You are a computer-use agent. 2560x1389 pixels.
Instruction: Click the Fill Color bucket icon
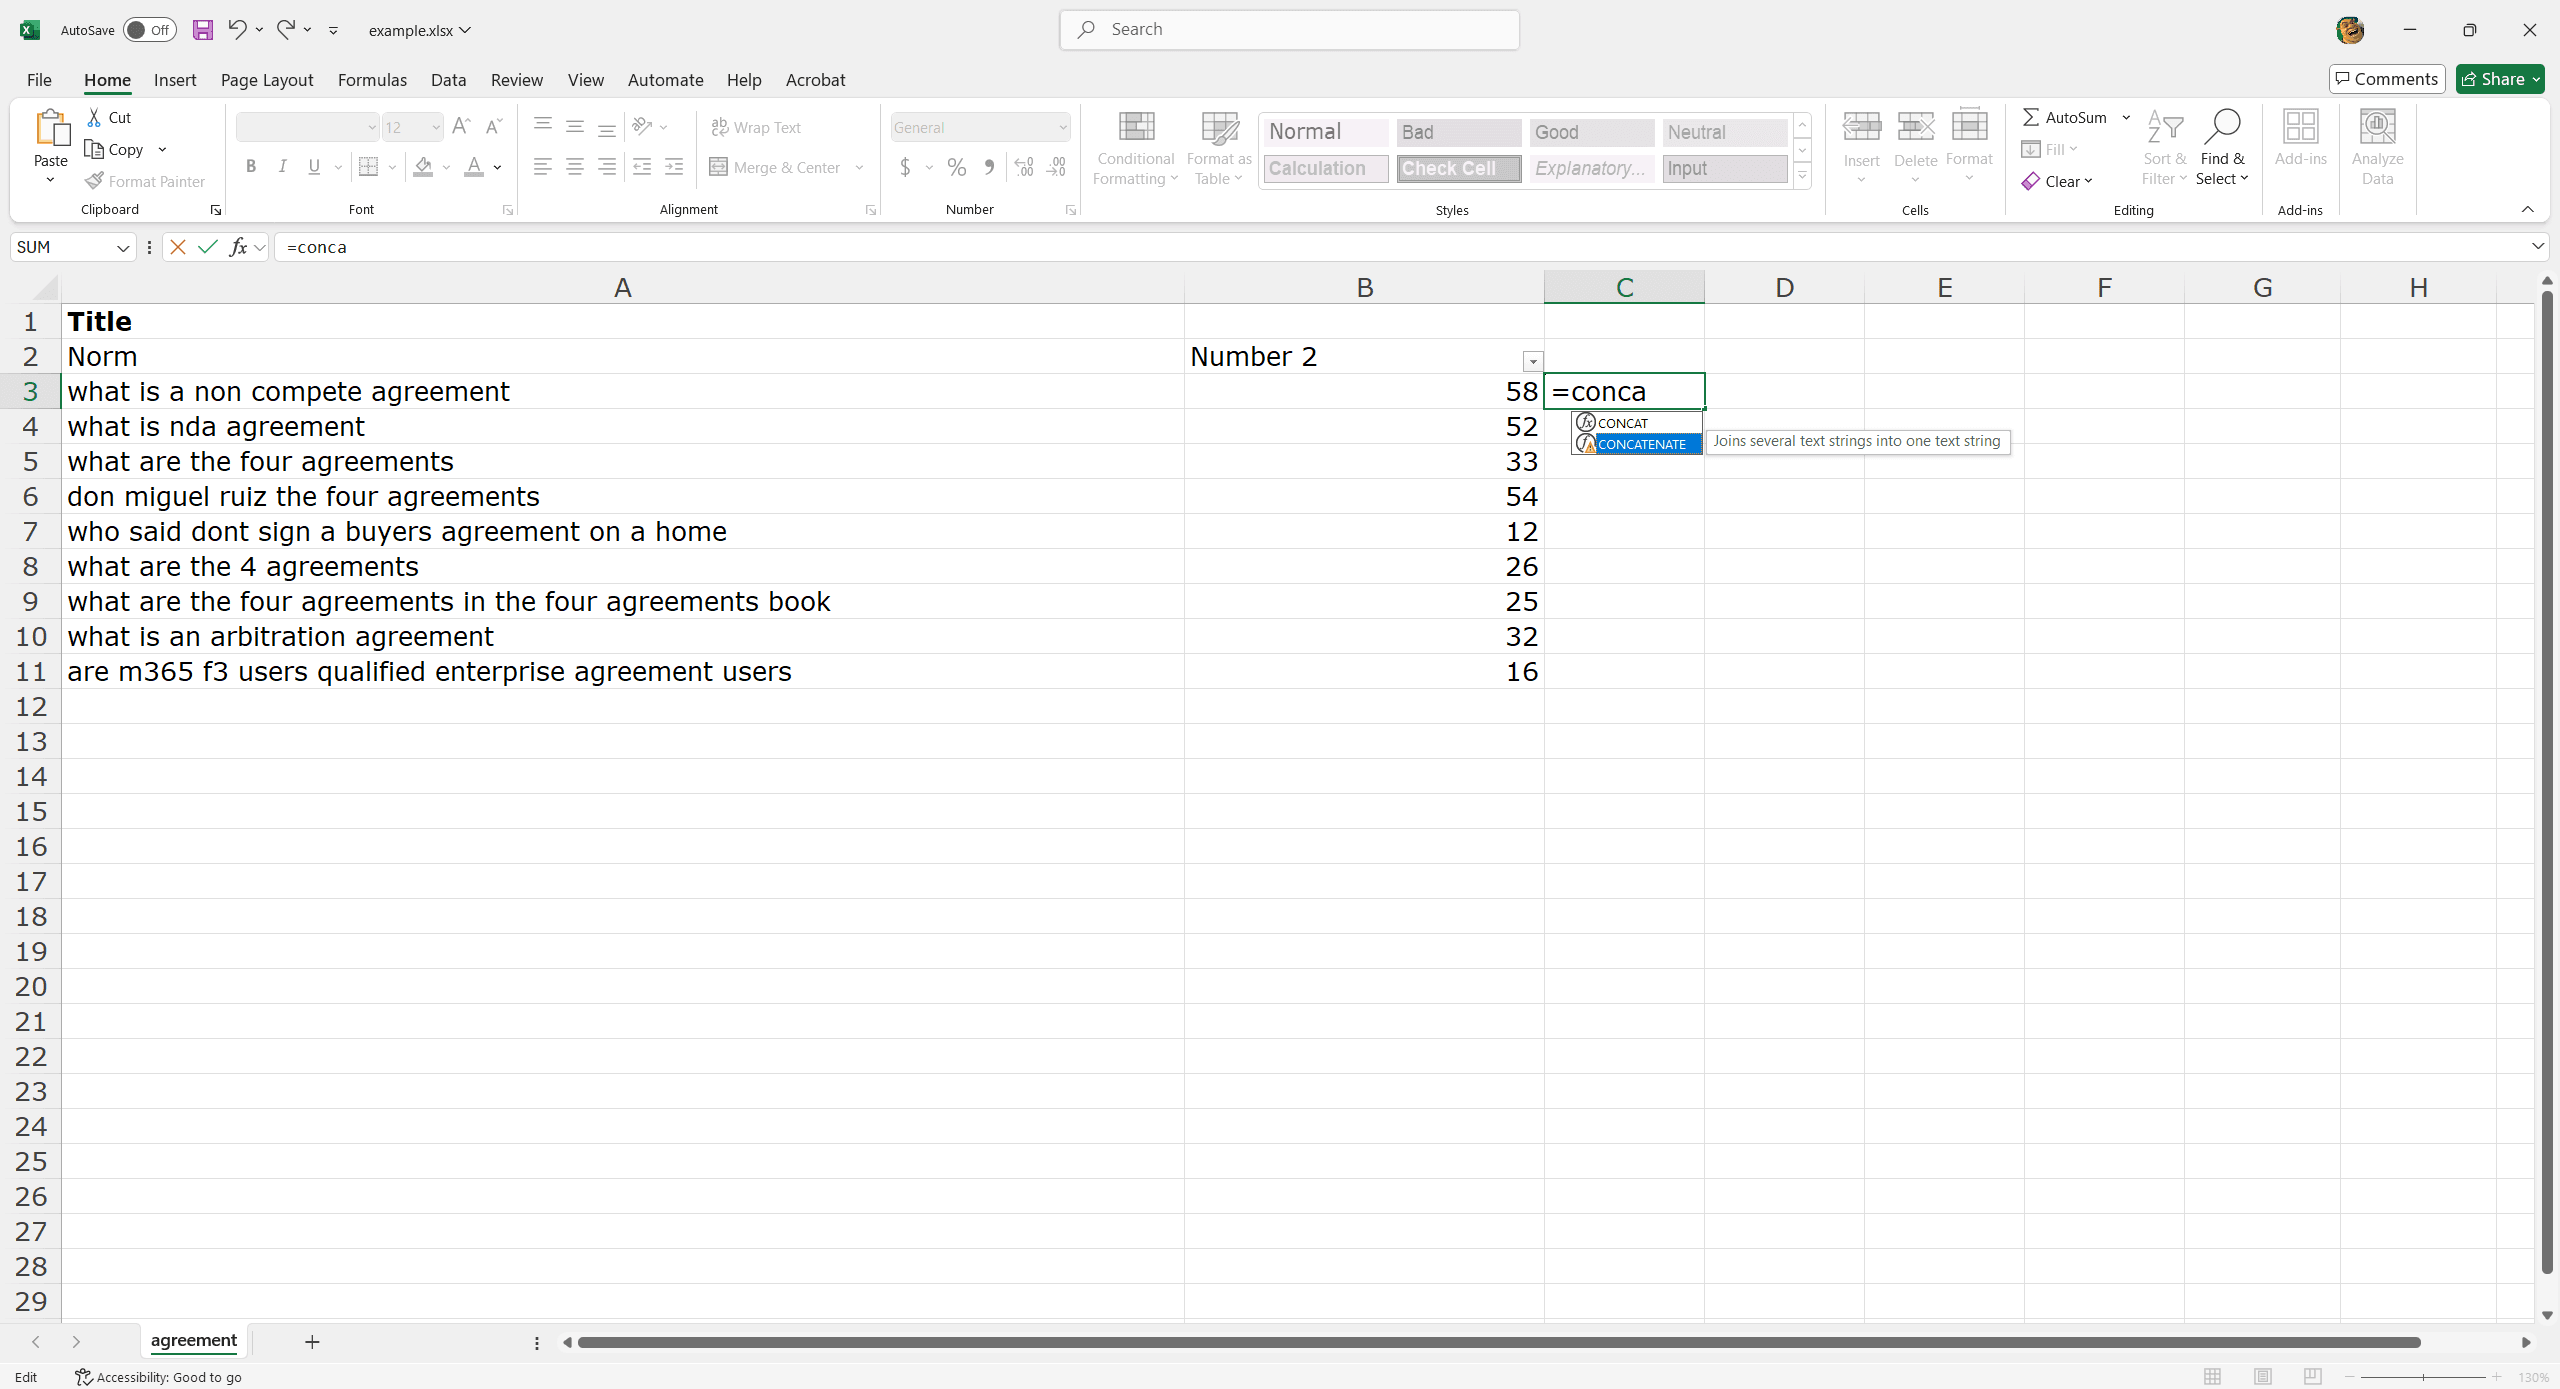[x=423, y=167]
